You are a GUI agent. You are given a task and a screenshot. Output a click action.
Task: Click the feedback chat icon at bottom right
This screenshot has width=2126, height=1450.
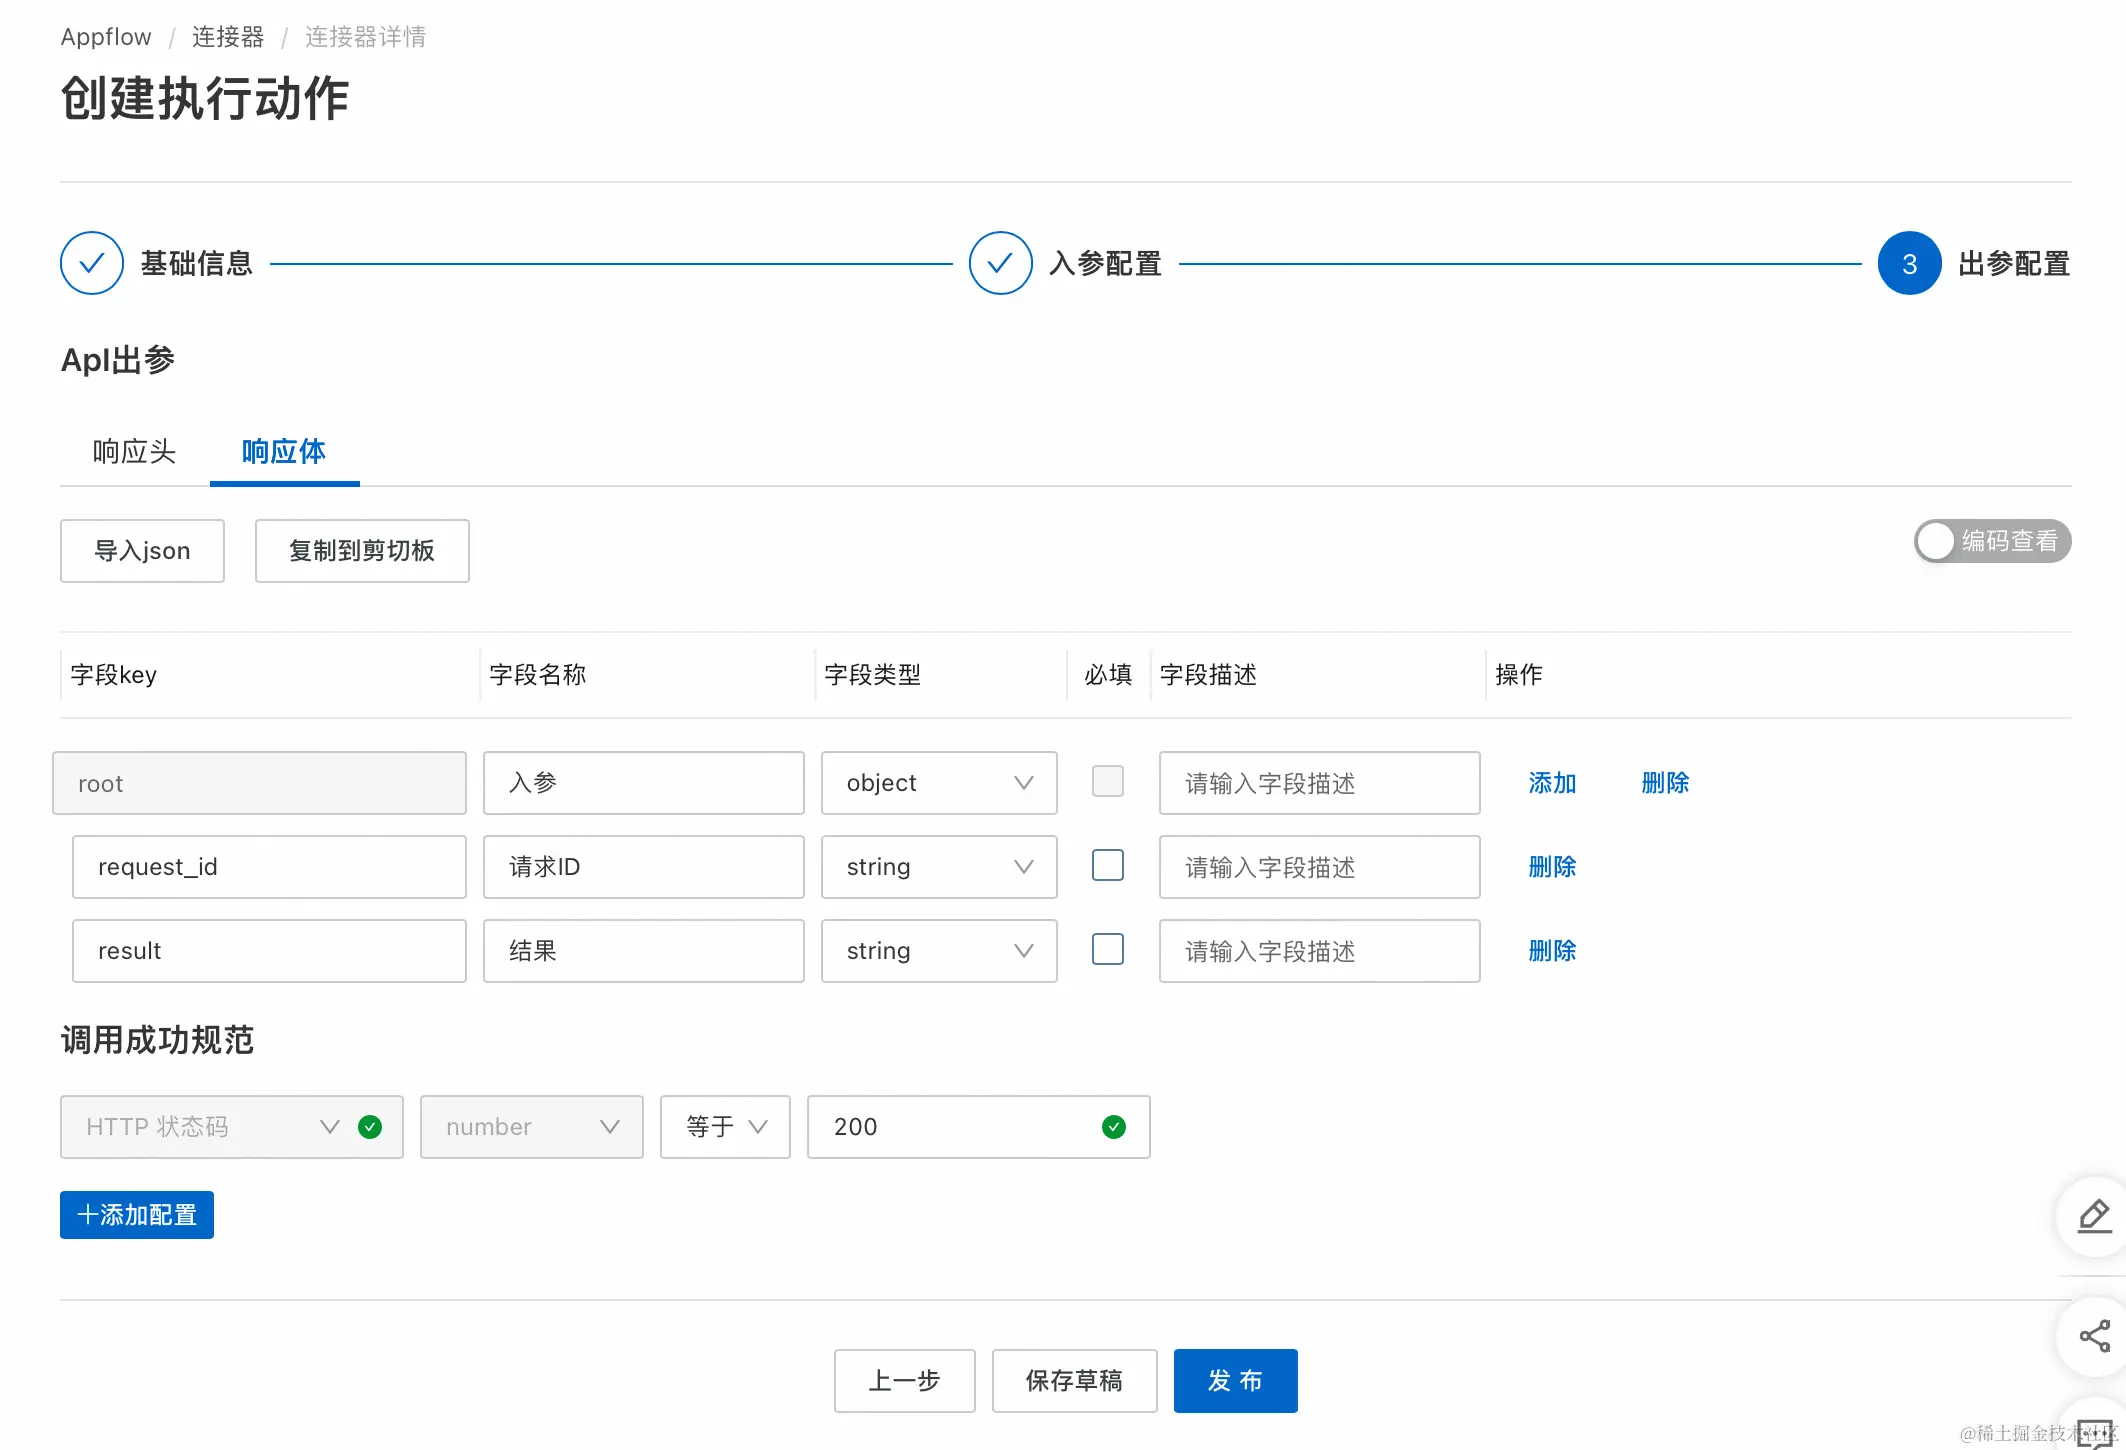coord(2094,1432)
